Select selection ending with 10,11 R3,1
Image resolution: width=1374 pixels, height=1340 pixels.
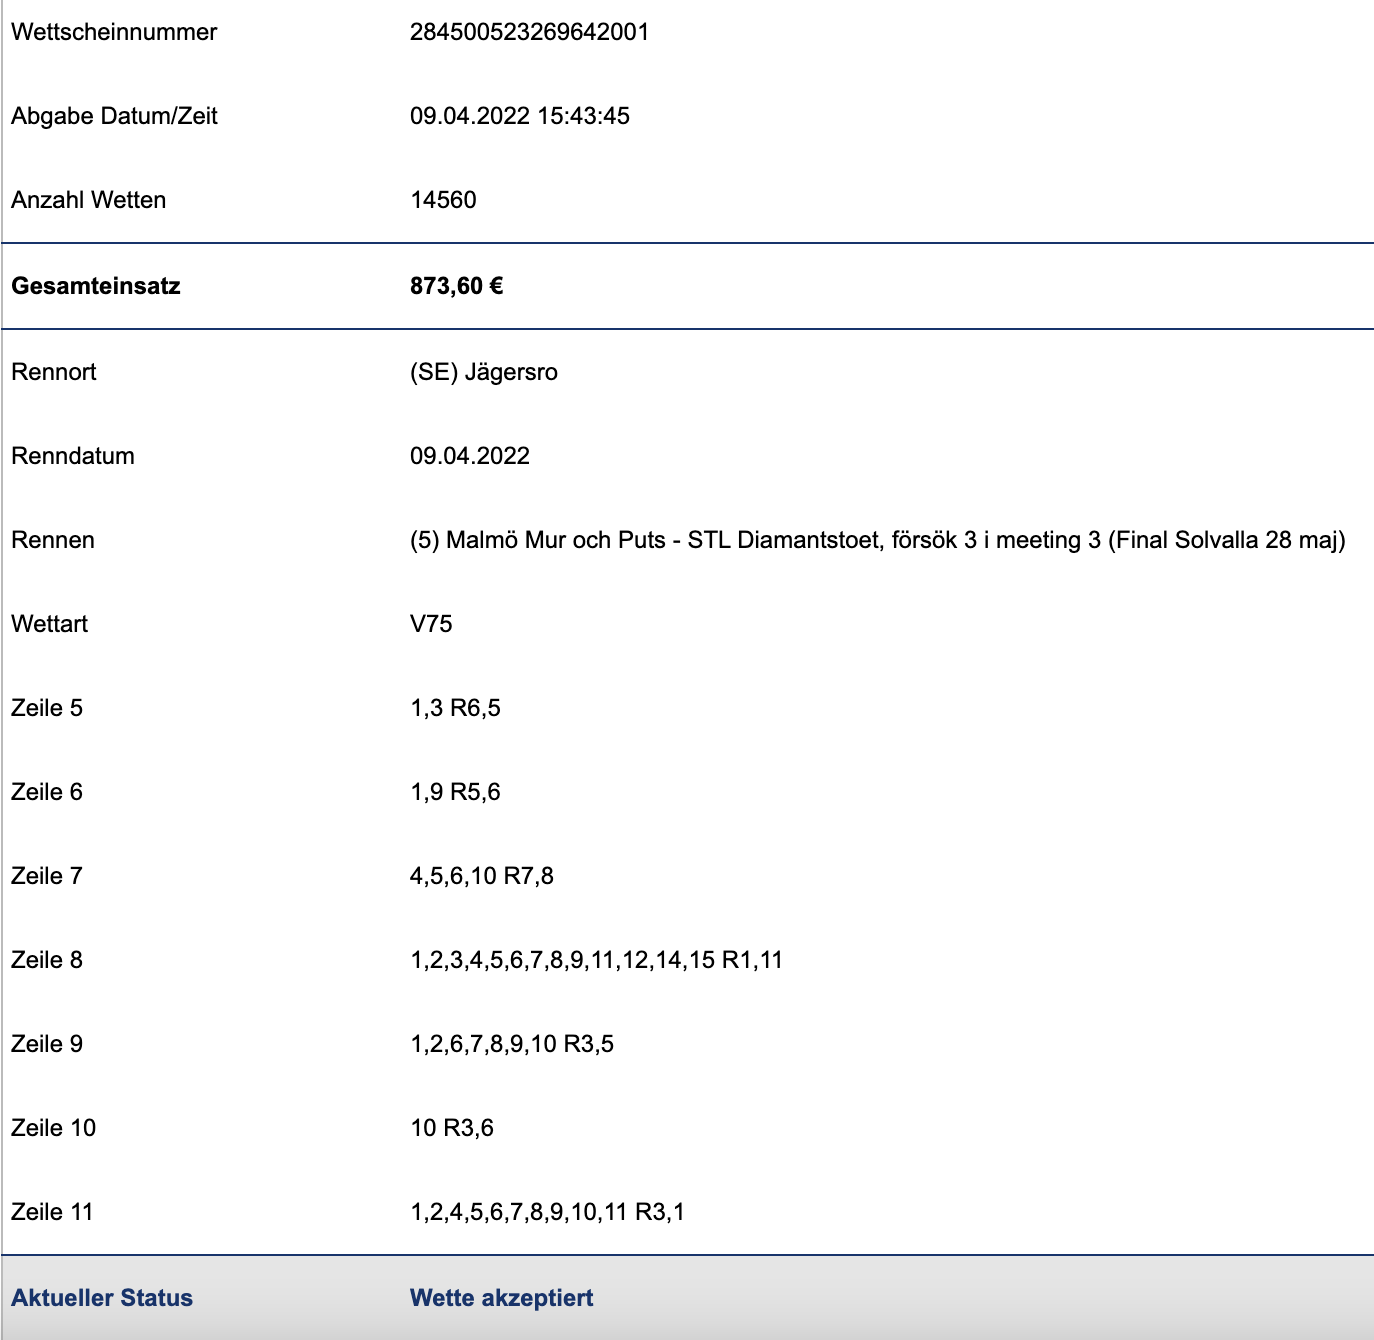pos(547,1212)
